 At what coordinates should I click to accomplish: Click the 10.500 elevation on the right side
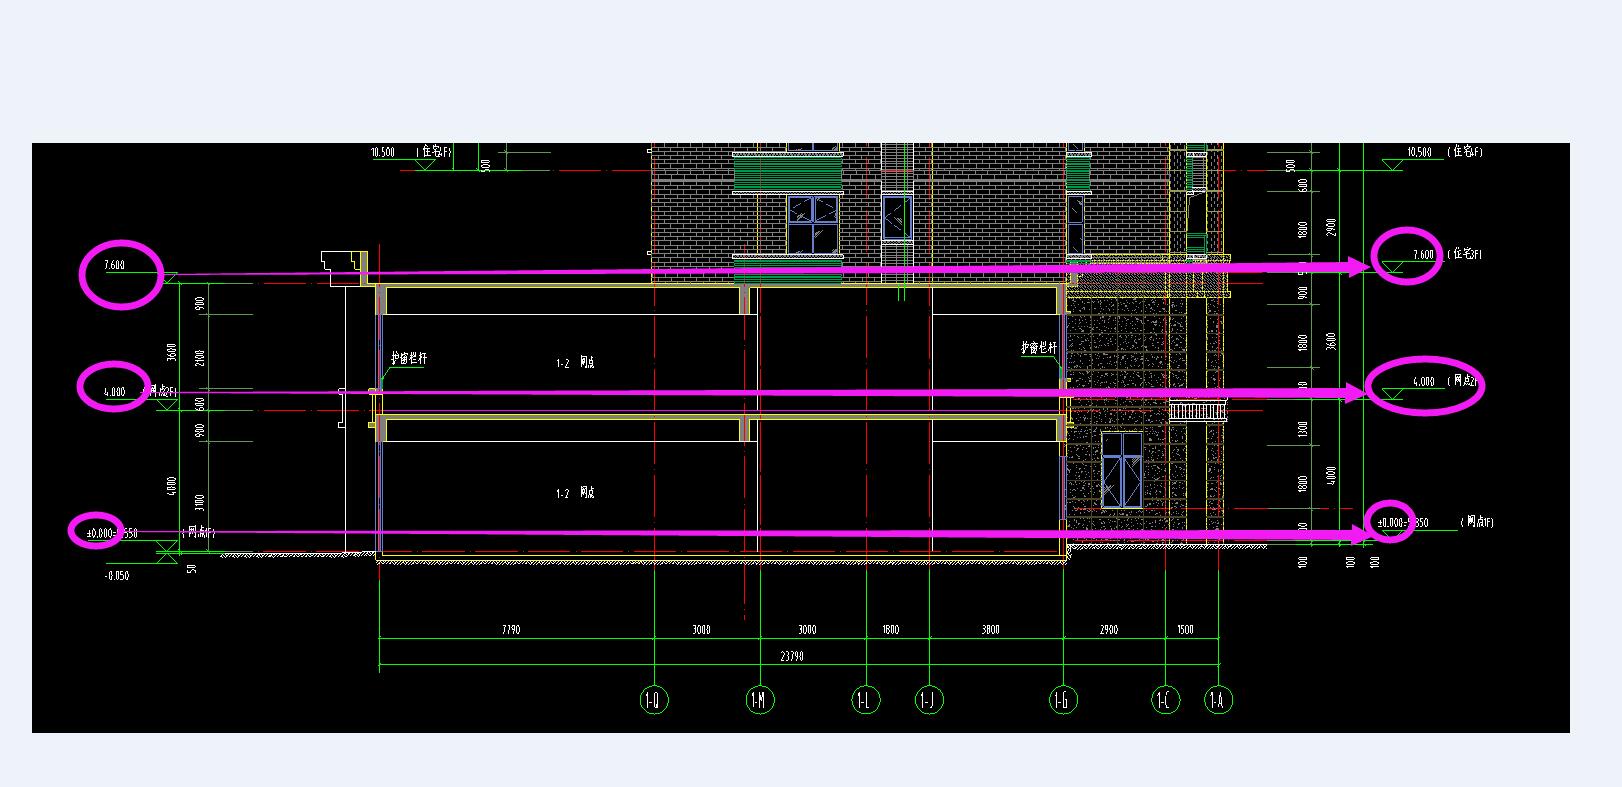(x=1419, y=152)
